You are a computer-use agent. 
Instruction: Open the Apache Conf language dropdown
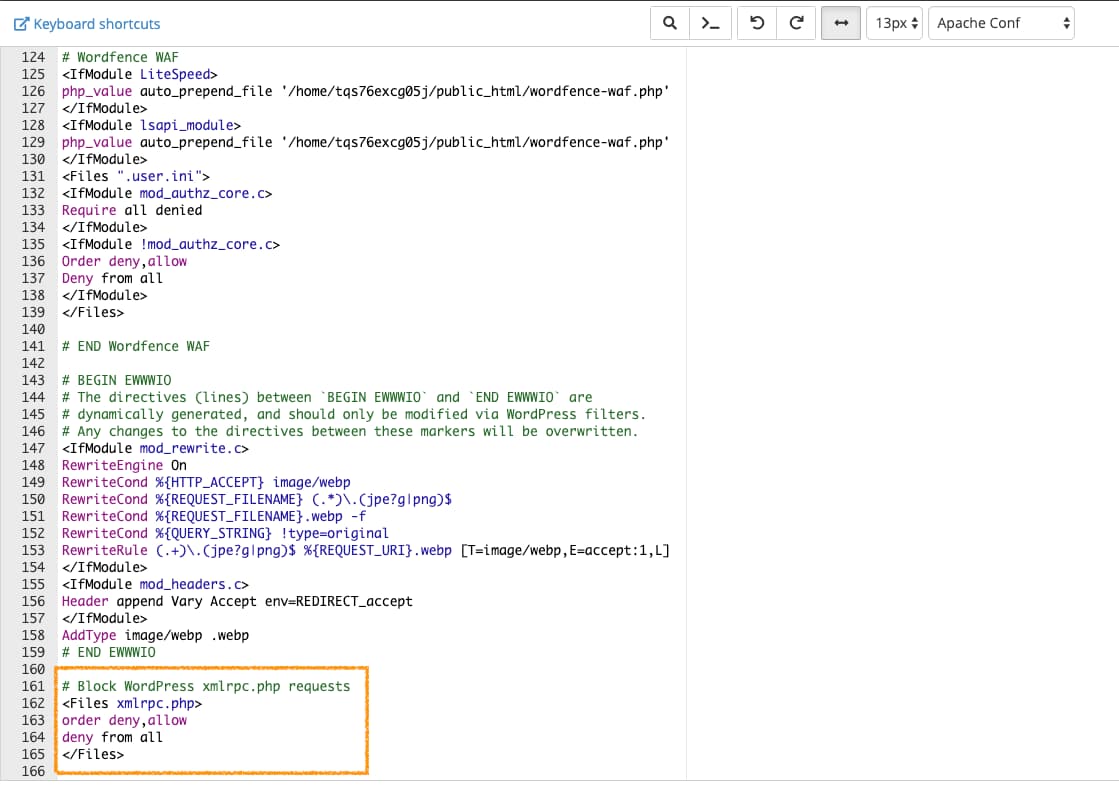coord(1001,23)
